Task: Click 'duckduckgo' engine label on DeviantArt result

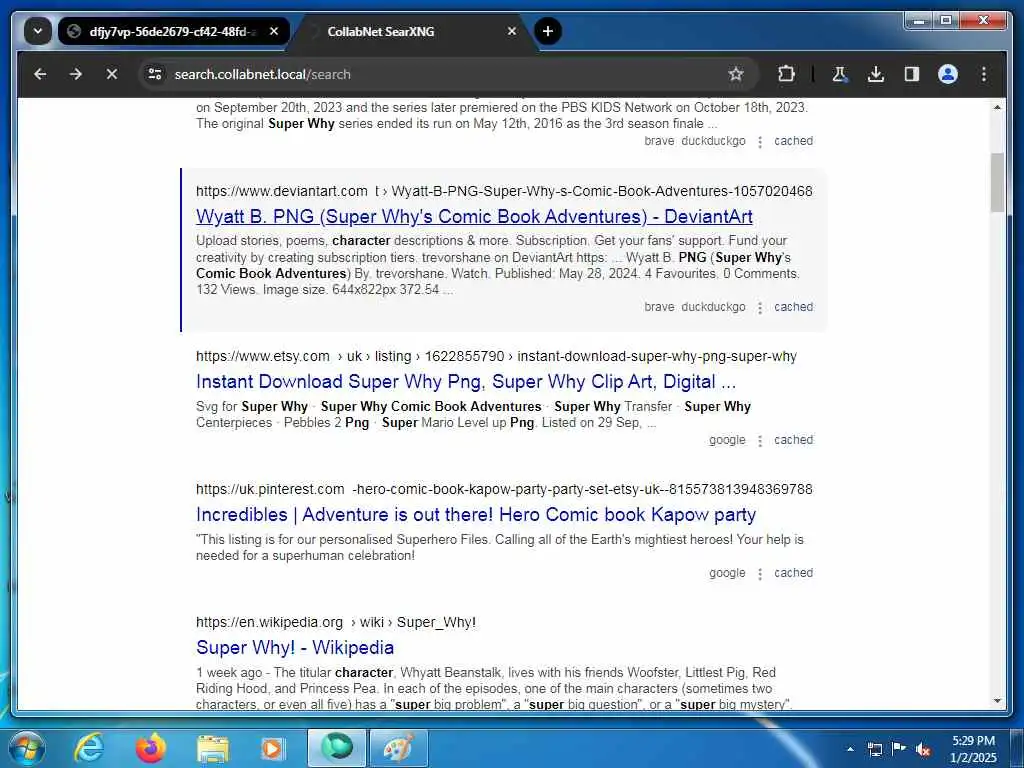Action: coord(713,307)
